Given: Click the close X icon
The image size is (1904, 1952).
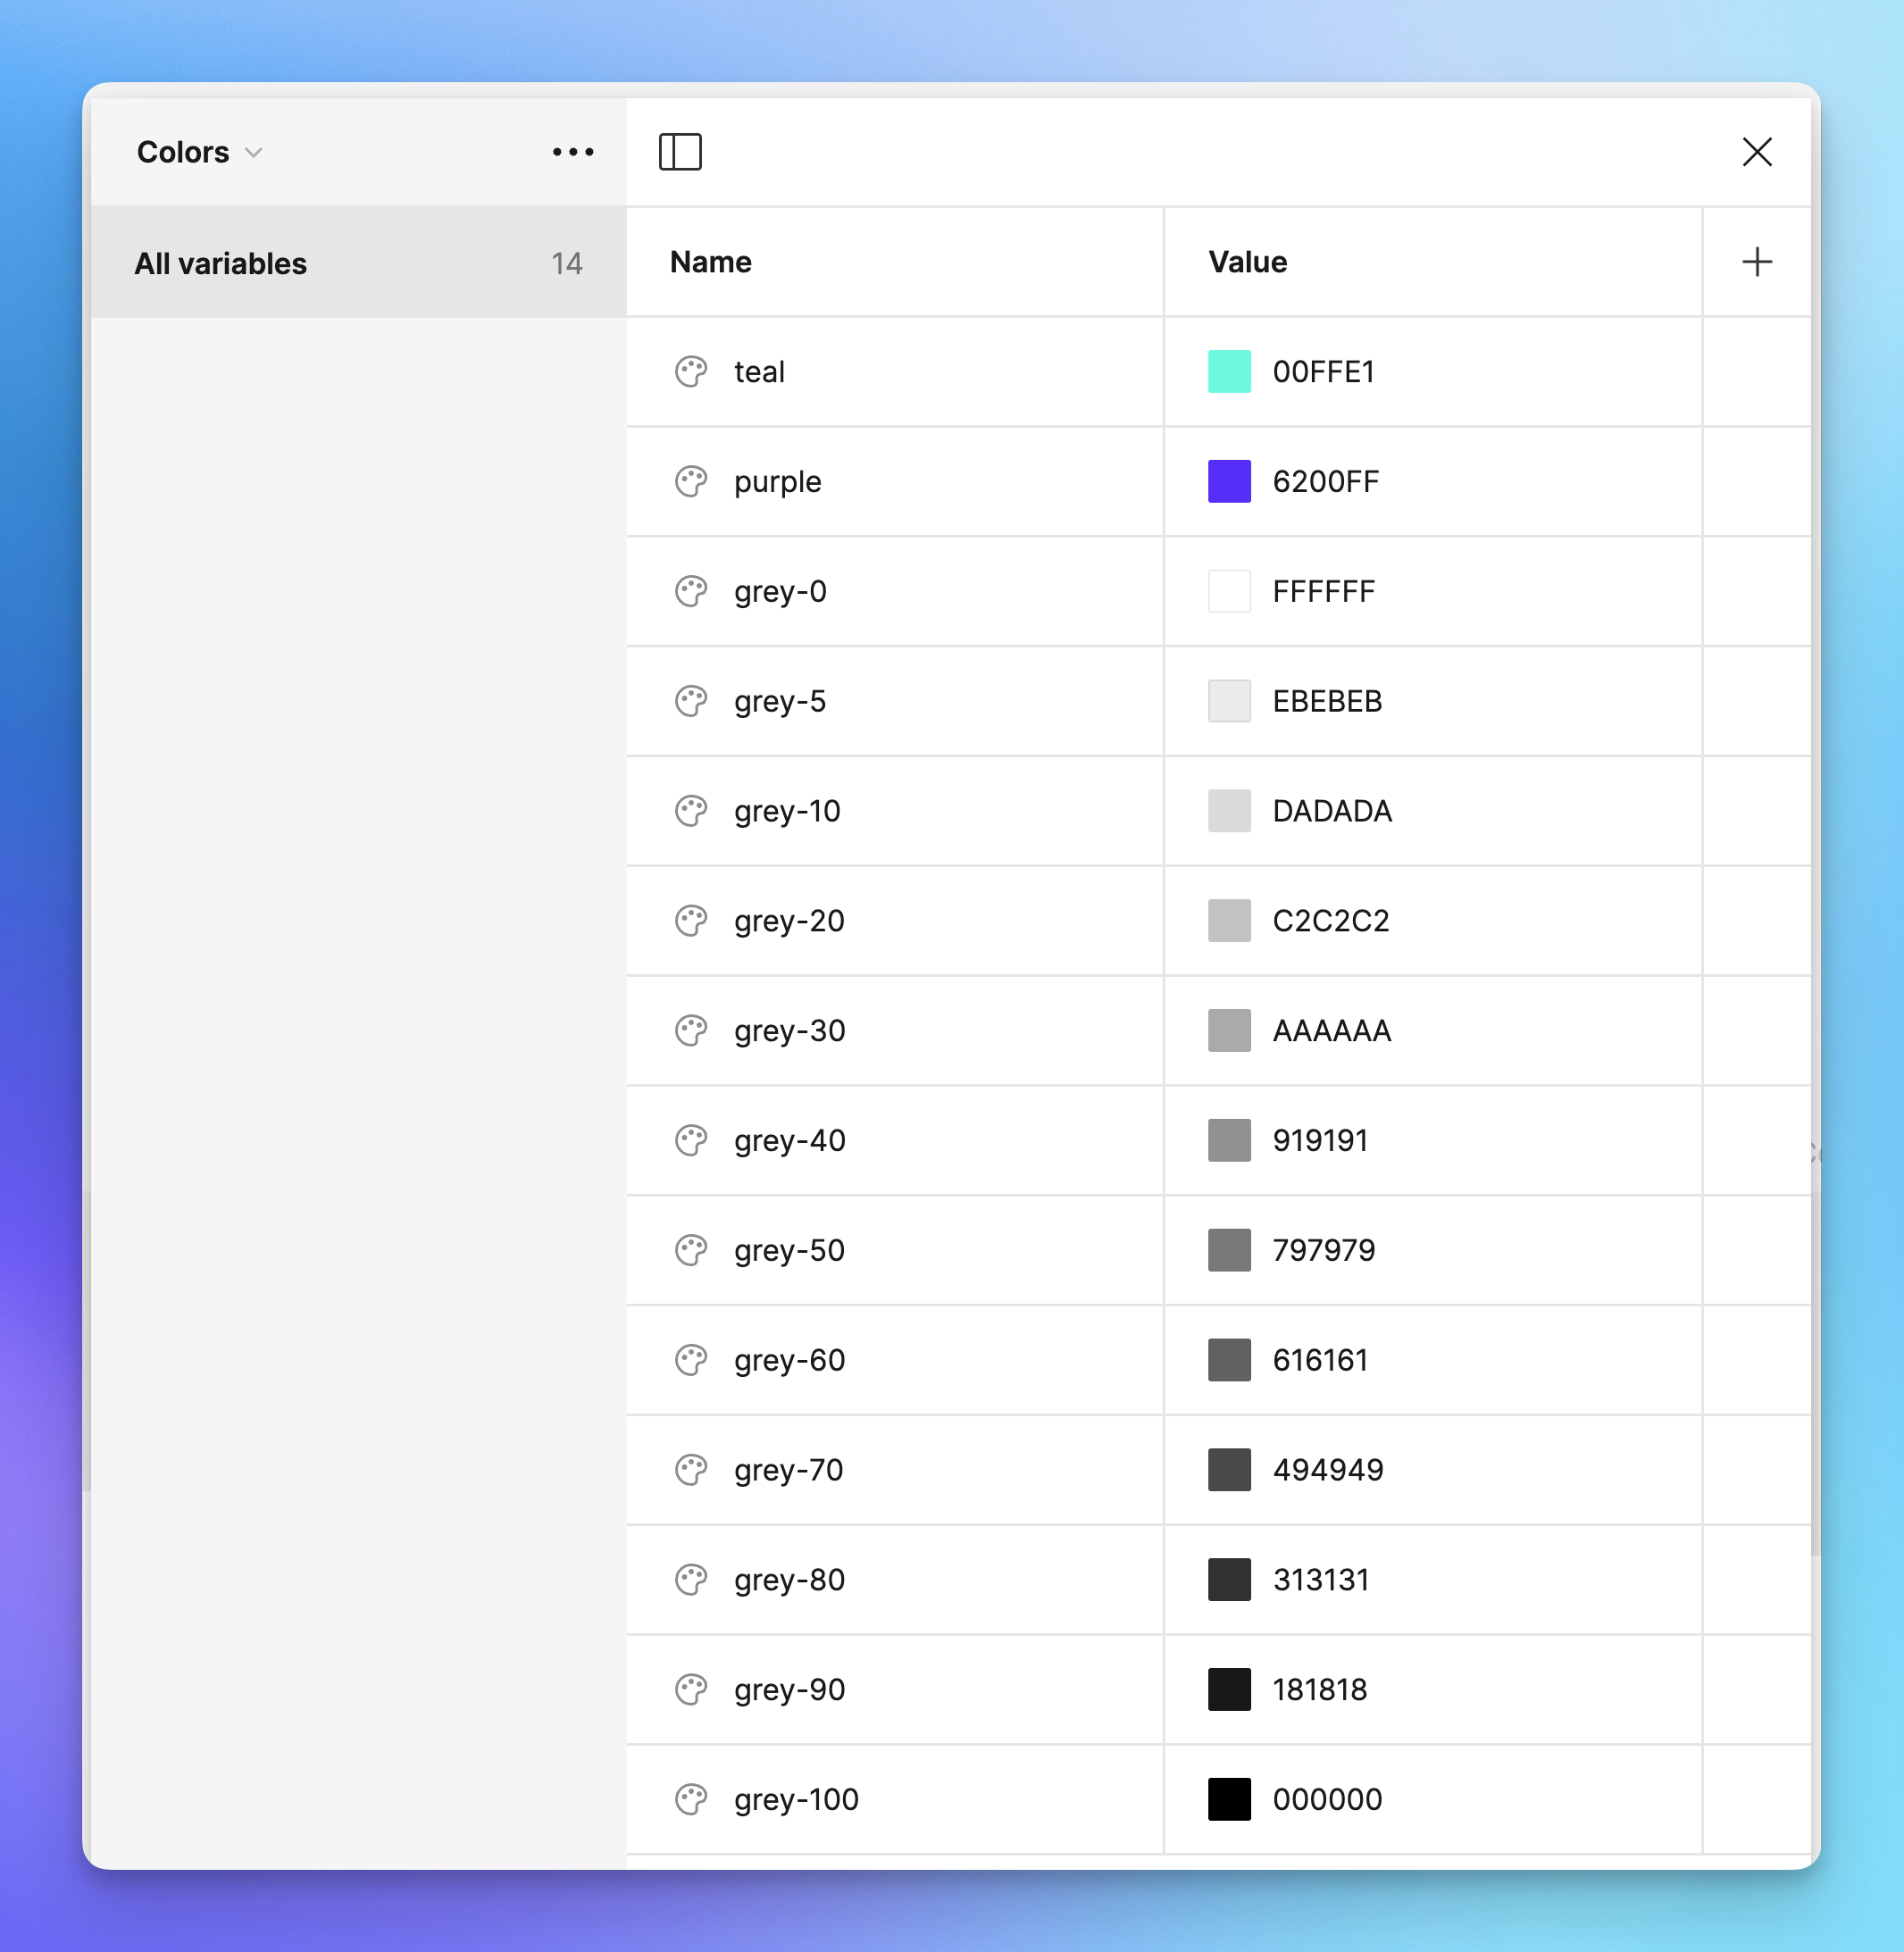Looking at the screenshot, I should 1756,152.
